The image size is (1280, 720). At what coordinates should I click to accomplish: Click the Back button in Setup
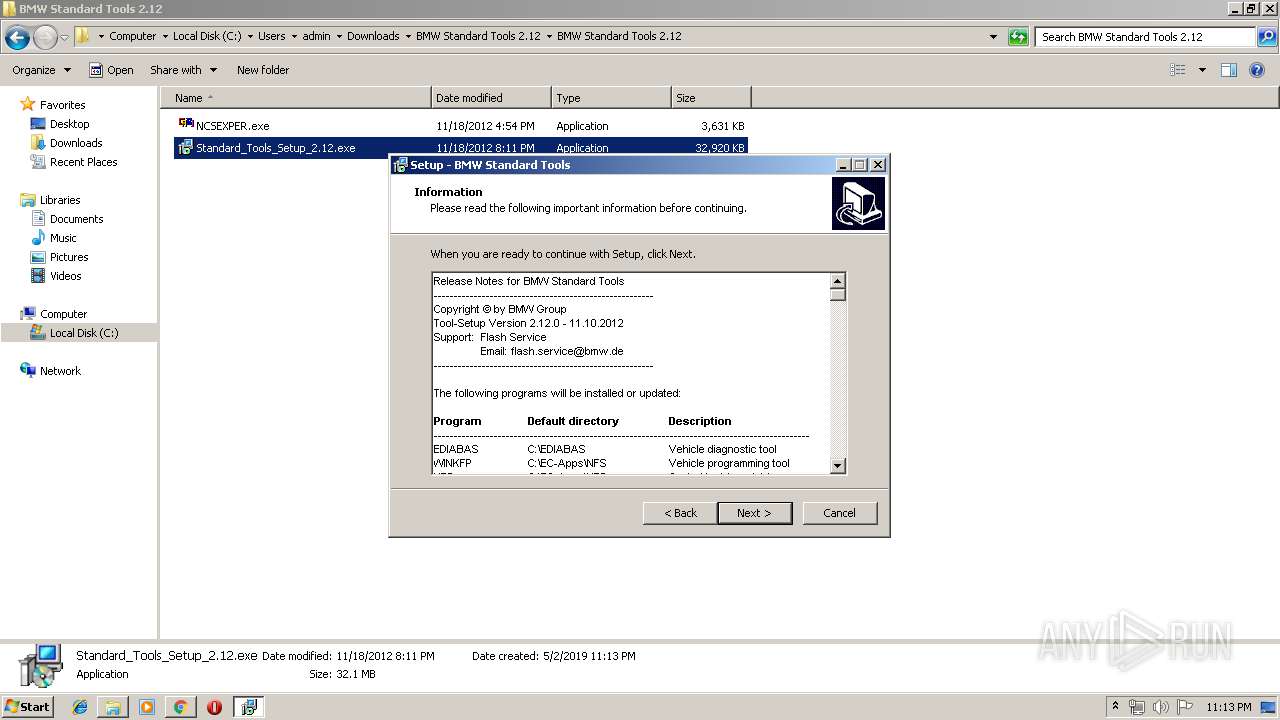680,513
